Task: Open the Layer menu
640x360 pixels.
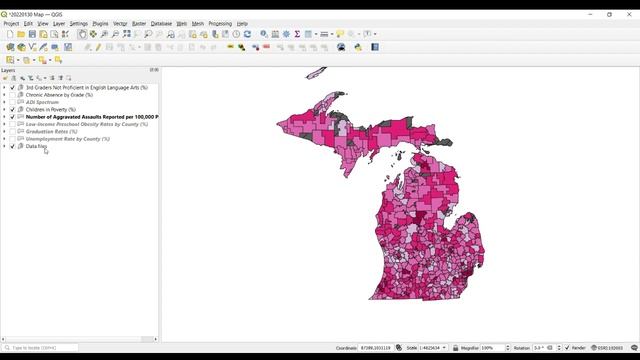Action: click(59, 24)
